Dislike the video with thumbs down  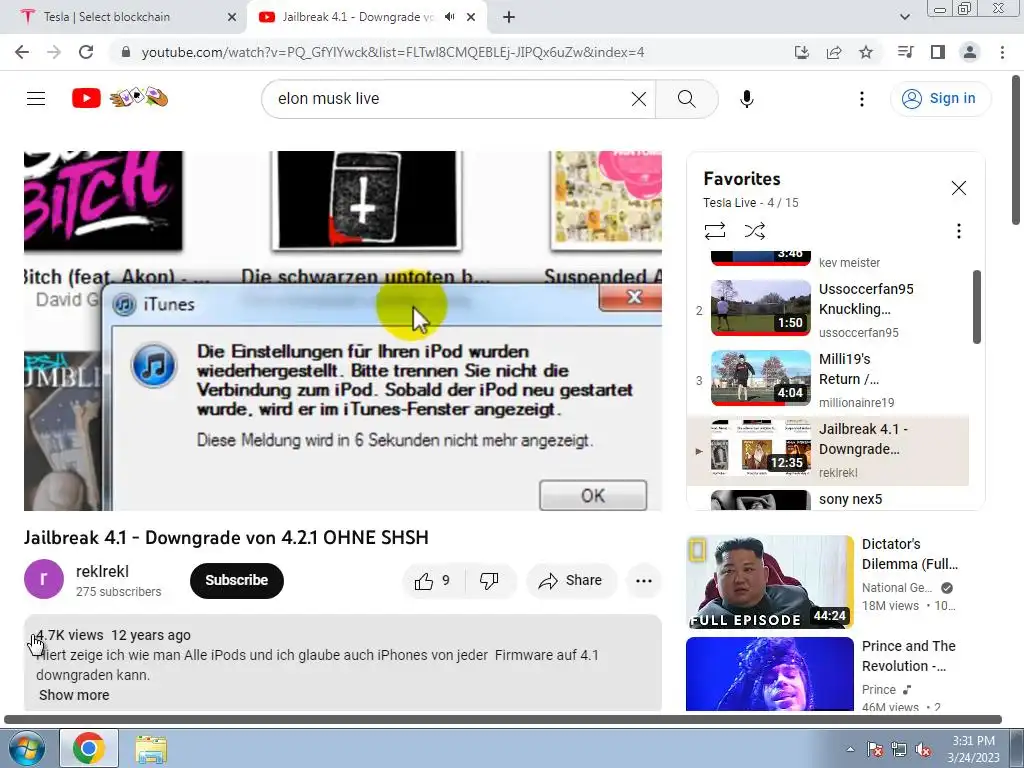tap(489, 581)
